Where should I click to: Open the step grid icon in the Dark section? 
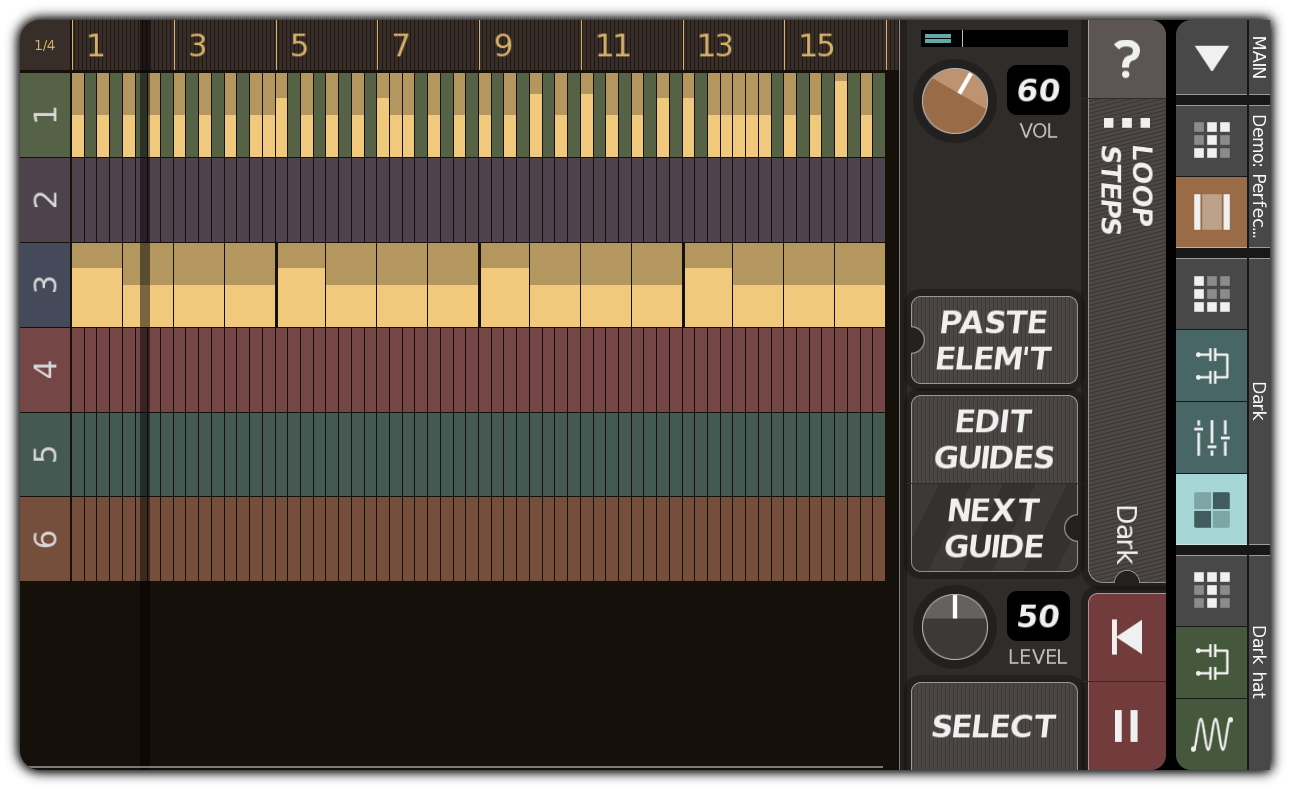(x=1211, y=294)
